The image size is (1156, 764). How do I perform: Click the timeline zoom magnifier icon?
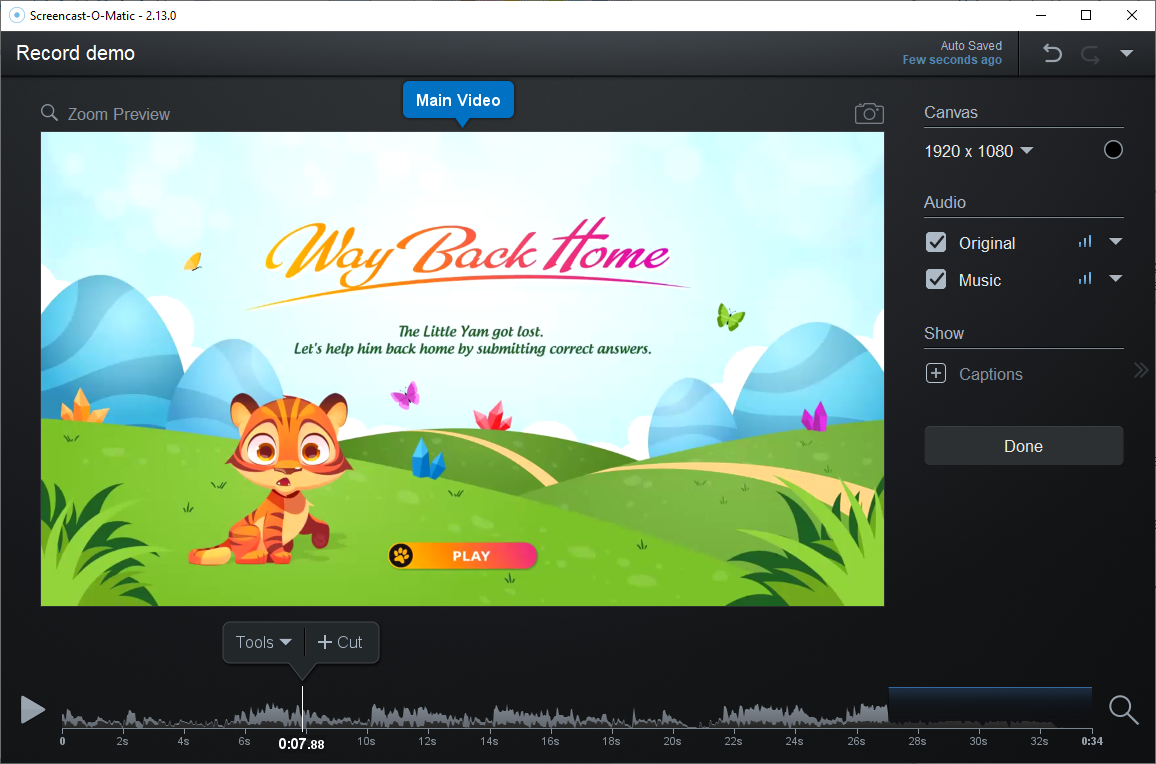click(1124, 709)
